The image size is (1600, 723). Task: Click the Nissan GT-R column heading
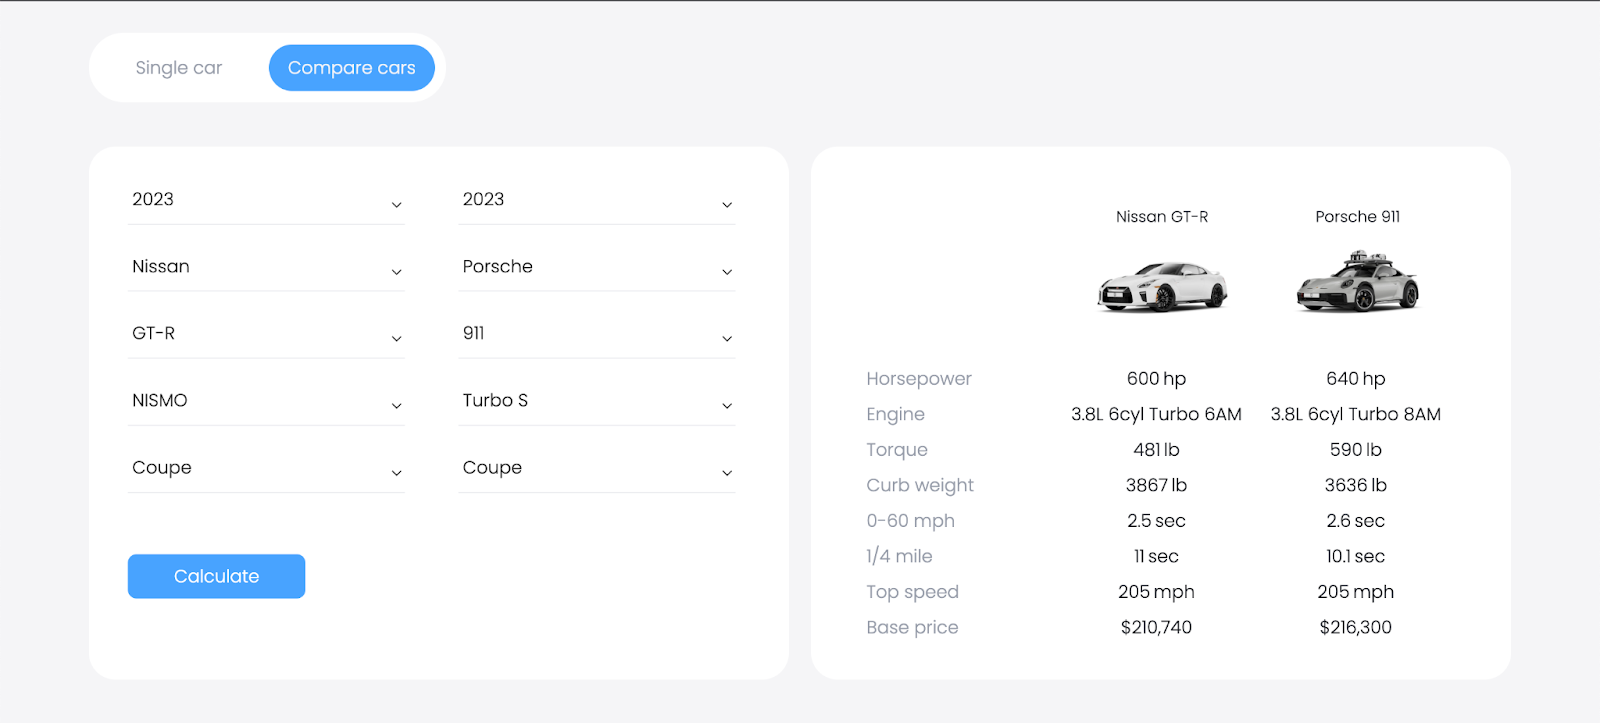[1161, 217]
